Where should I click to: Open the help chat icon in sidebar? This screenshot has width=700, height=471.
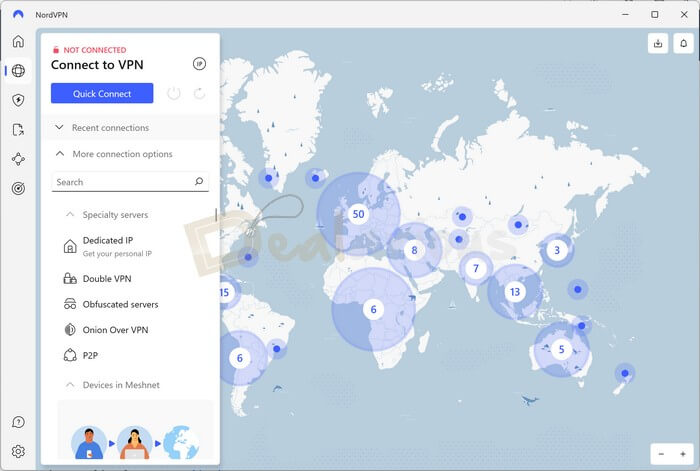18,422
